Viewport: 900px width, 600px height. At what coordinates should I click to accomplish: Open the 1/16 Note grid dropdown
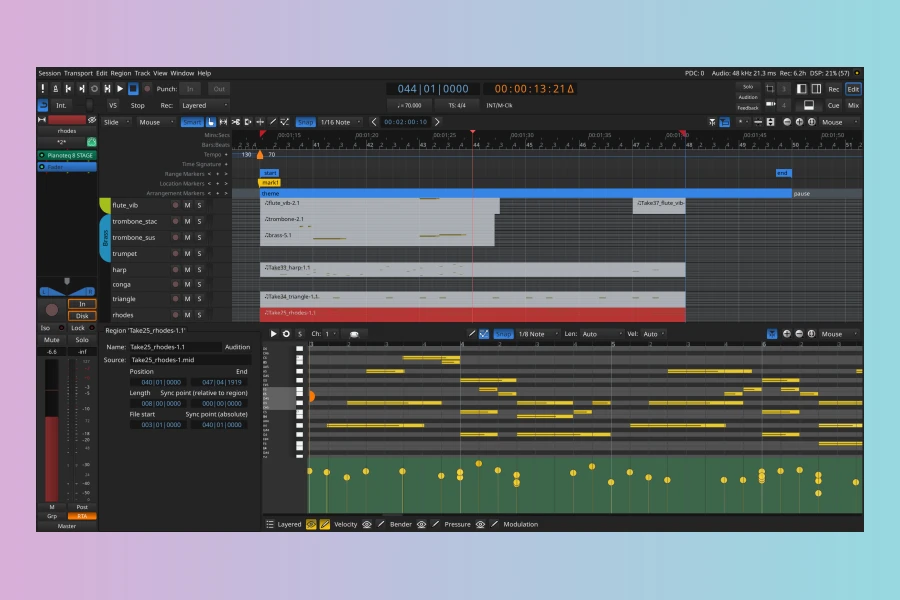pos(339,122)
